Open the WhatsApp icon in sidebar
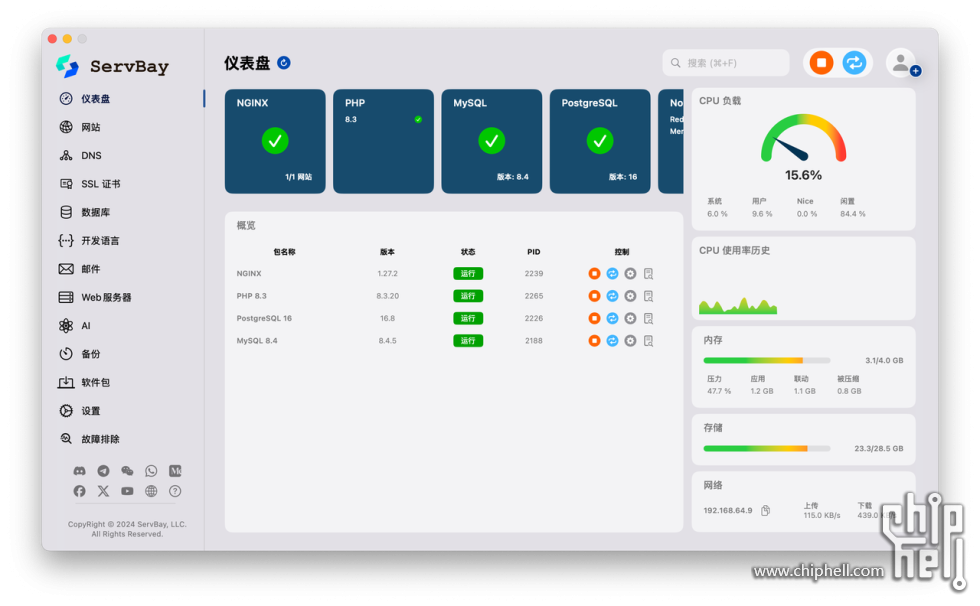The image size is (980, 606). (x=151, y=471)
